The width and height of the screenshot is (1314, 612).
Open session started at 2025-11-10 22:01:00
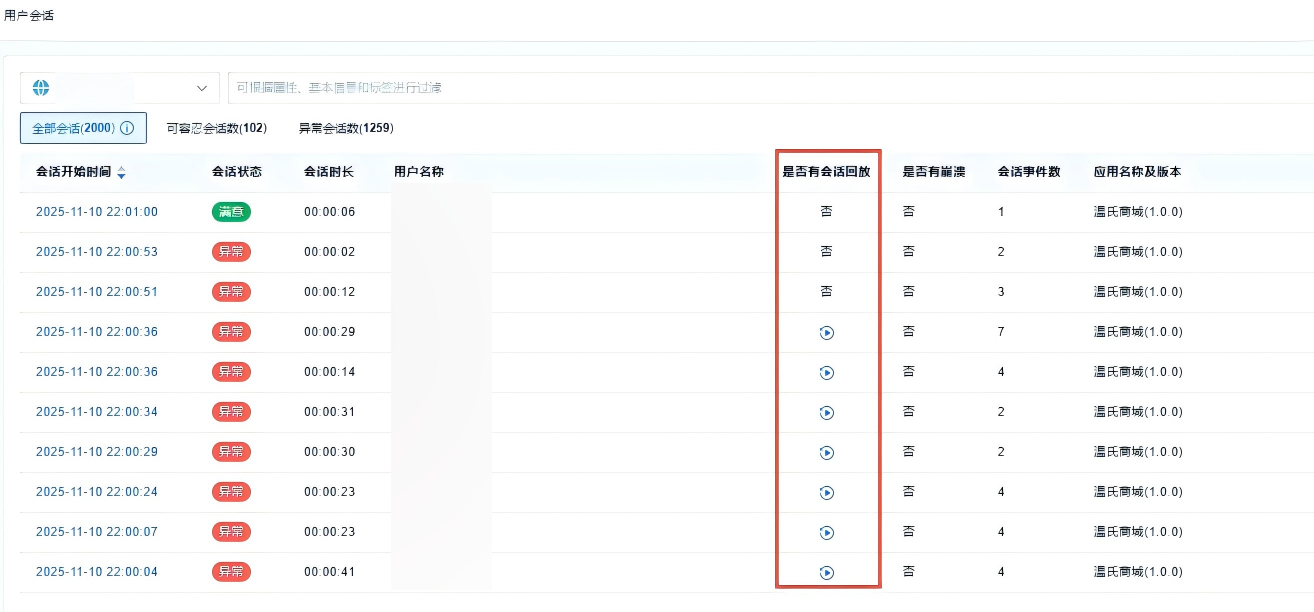[97, 212]
